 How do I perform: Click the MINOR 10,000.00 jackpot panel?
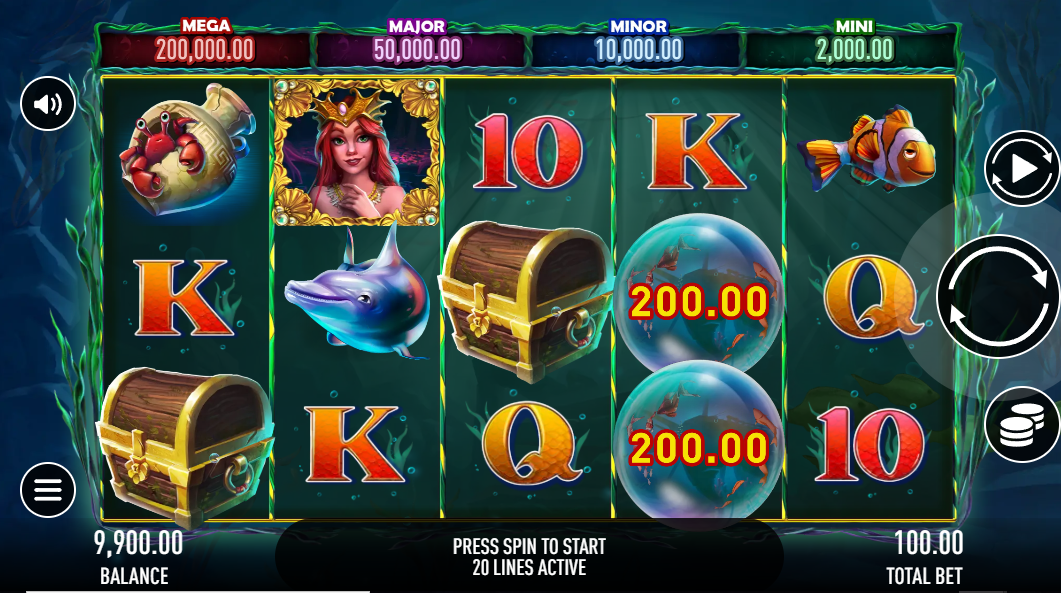pos(638,43)
